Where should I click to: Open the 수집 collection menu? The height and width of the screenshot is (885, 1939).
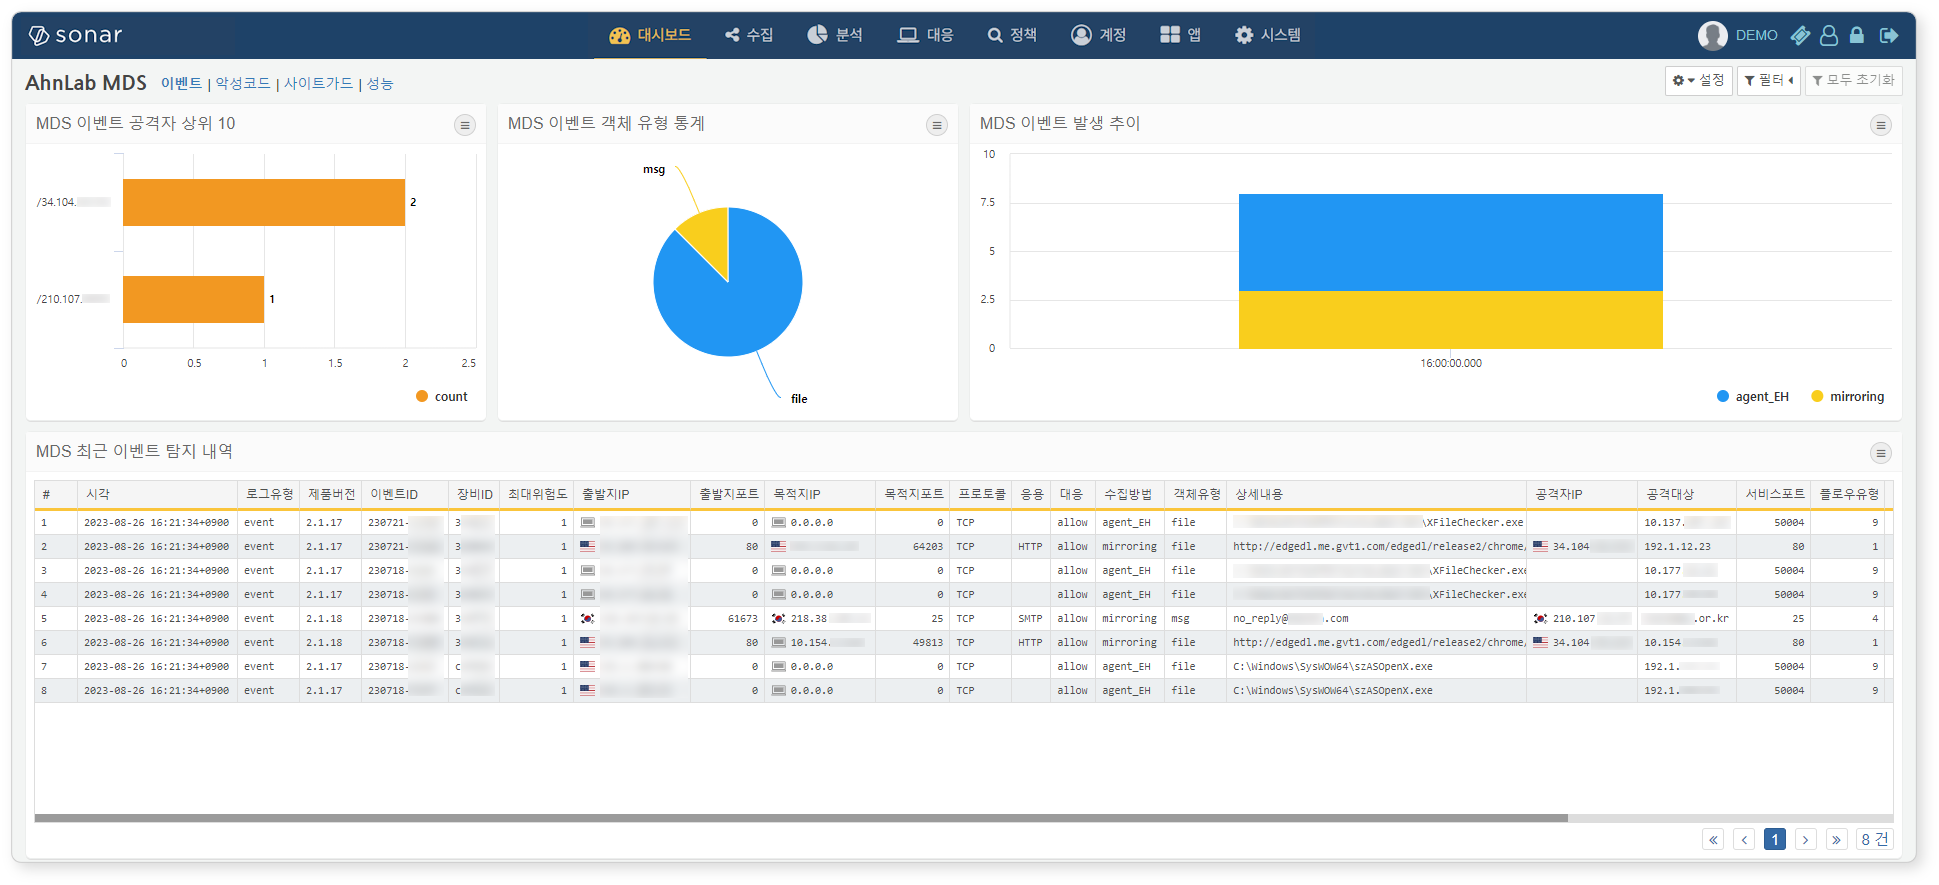click(749, 35)
